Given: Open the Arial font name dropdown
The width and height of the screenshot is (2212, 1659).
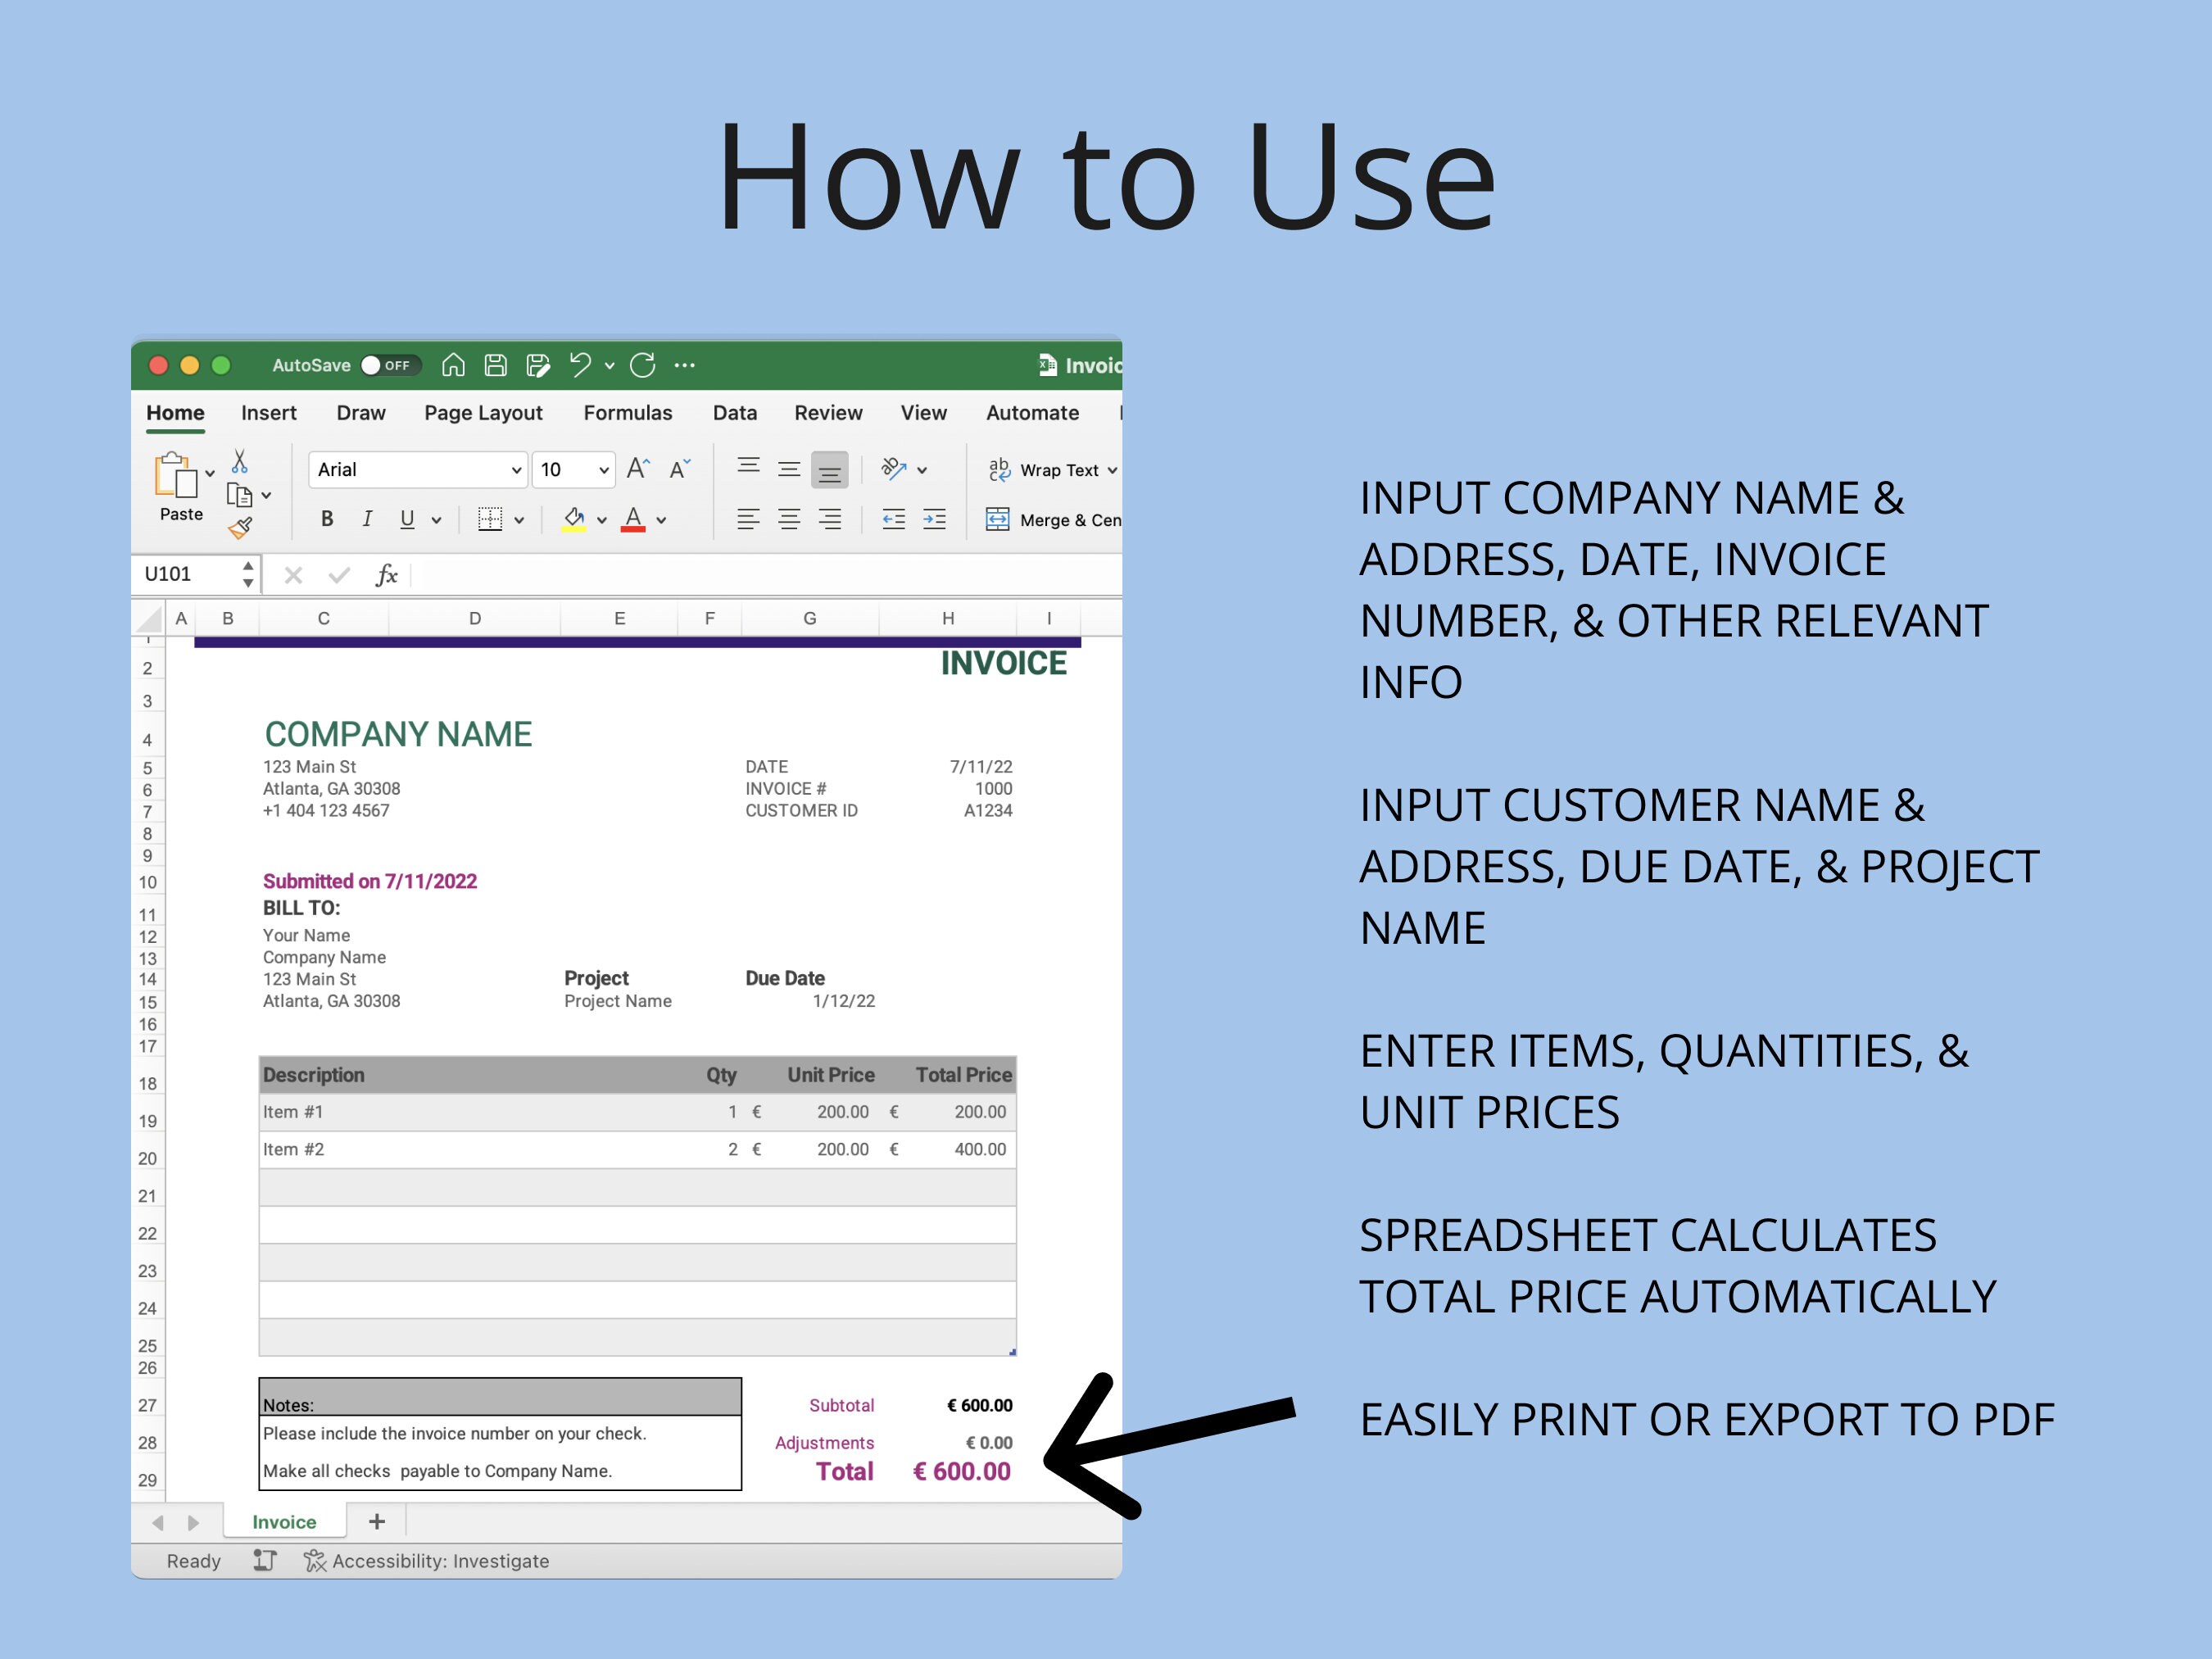Looking at the screenshot, I should pos(417,469).
